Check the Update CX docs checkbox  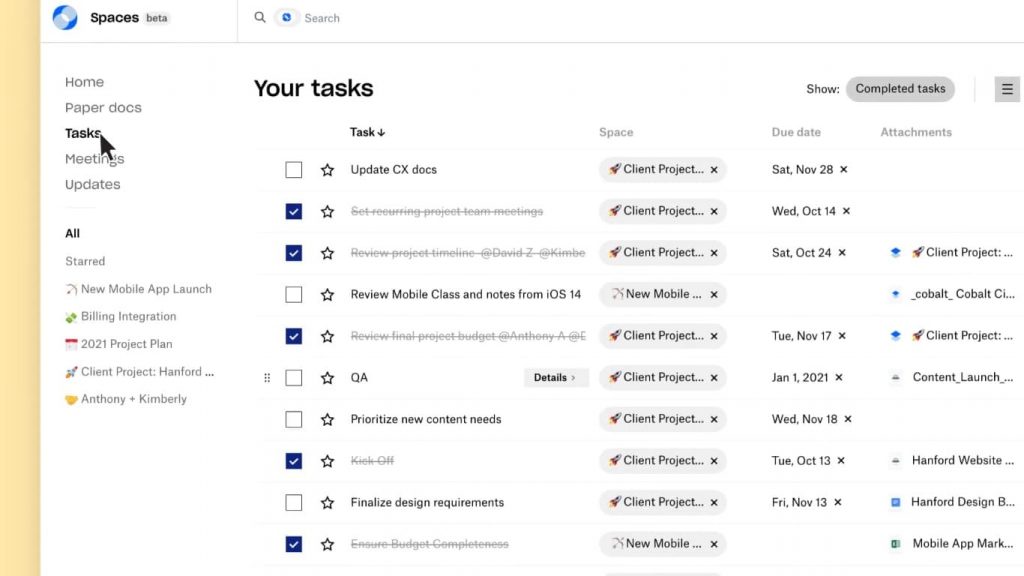click(x=293, y=170)
